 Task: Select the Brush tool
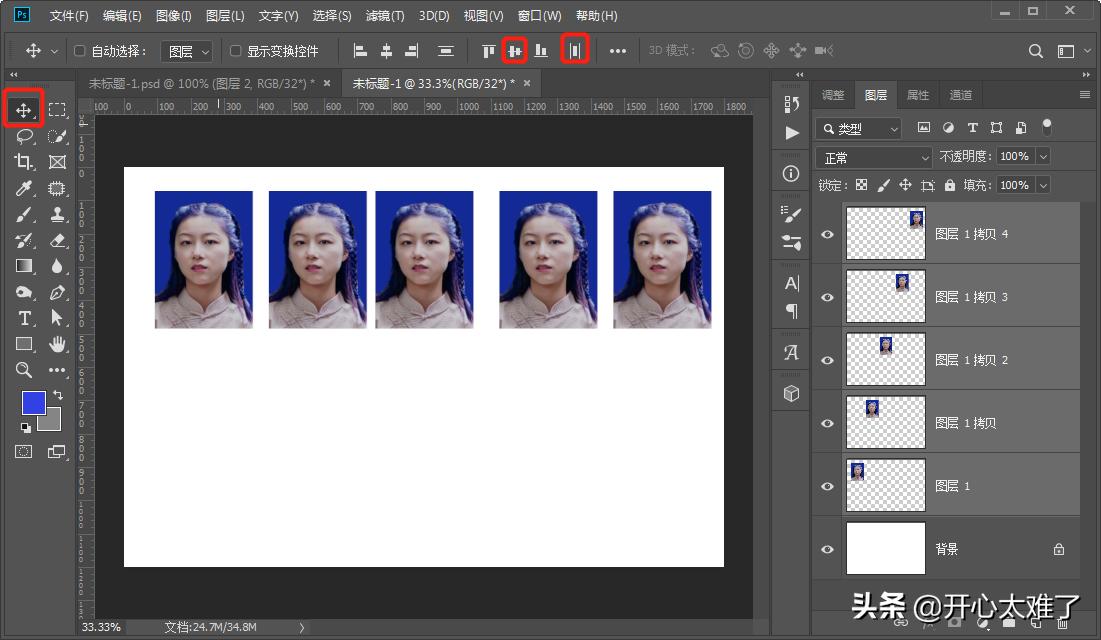[24, 214]
